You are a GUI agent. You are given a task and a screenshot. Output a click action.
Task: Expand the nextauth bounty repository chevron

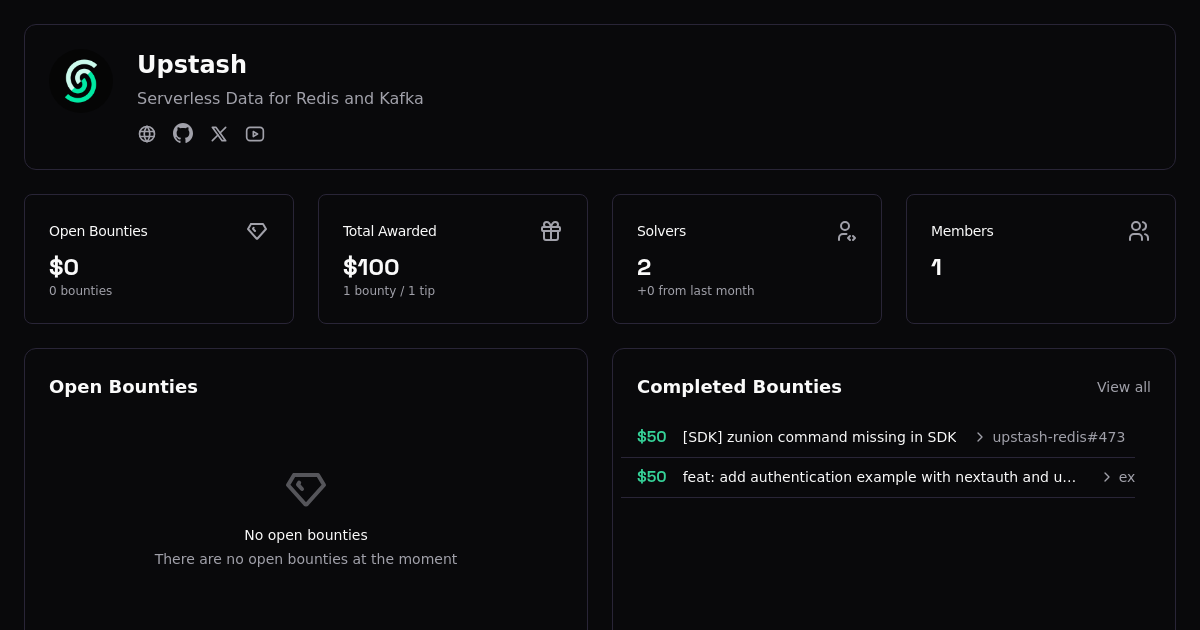pyautogui.click(x=1107, y=477)
